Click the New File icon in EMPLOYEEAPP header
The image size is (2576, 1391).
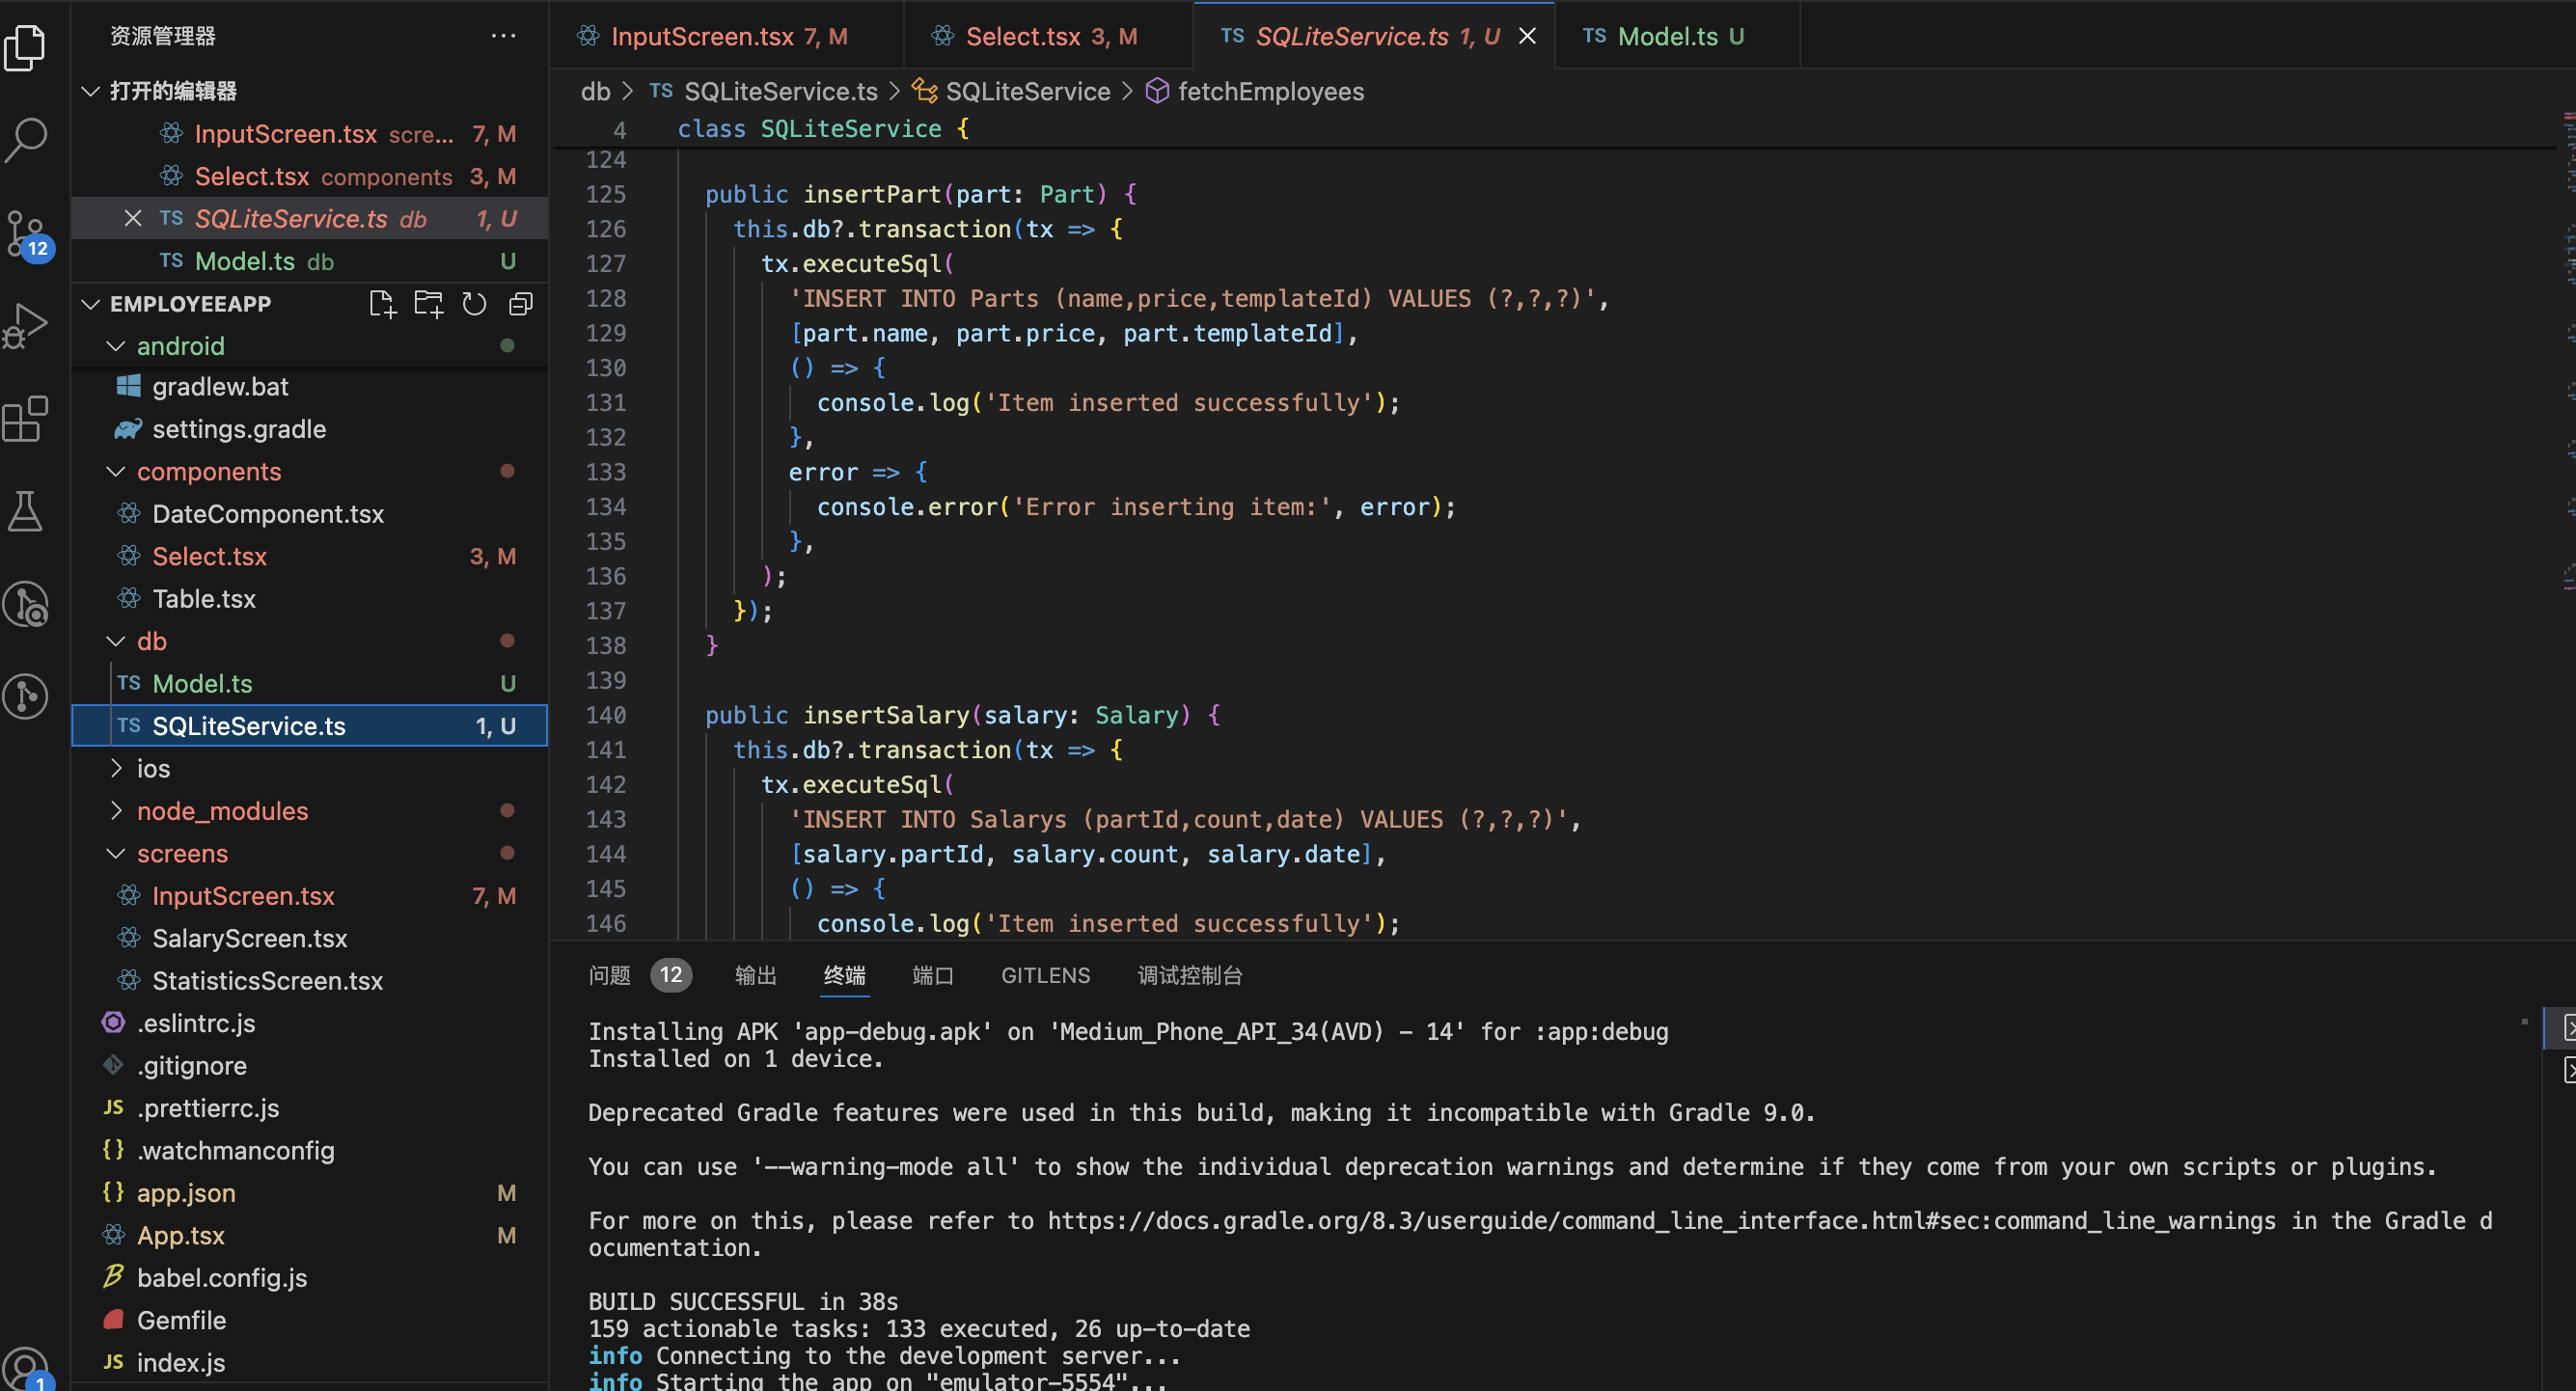382,304
